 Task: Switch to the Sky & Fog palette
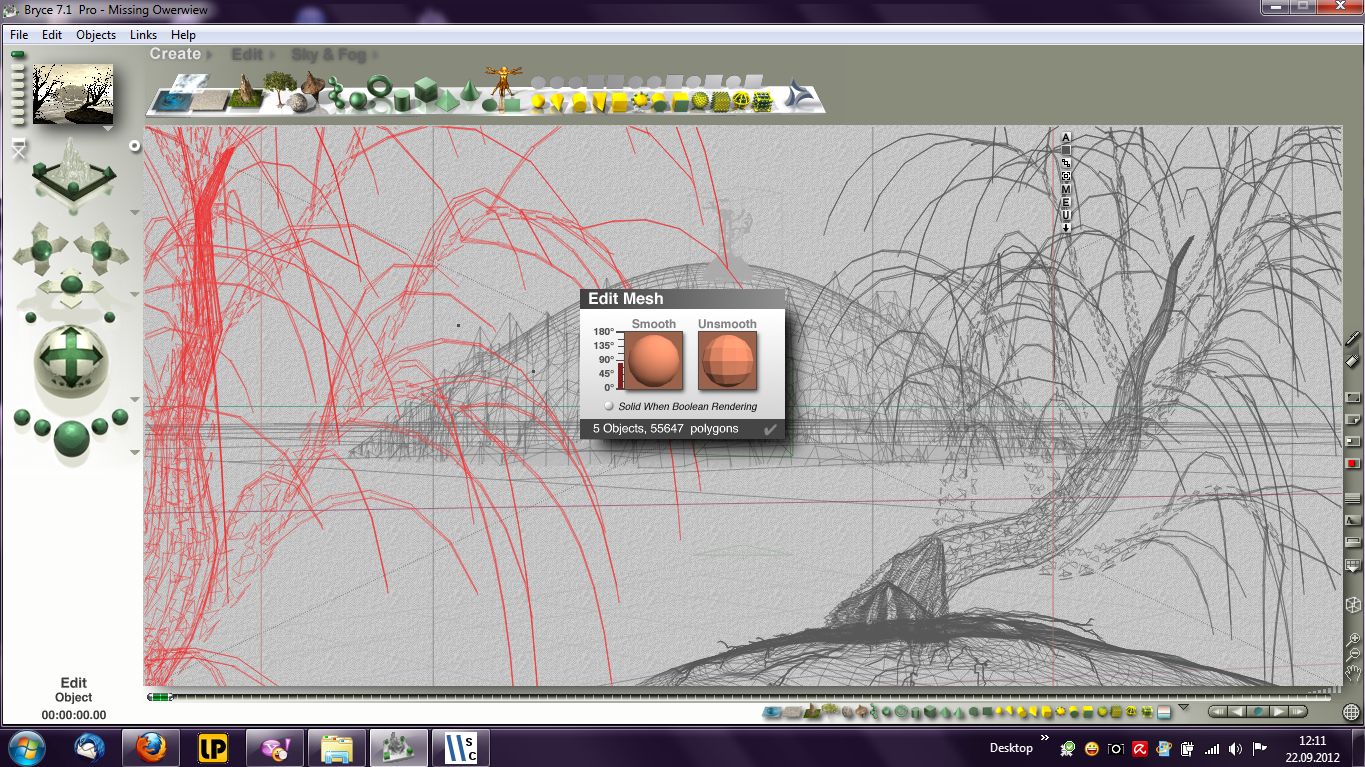(x=328, y=54)
